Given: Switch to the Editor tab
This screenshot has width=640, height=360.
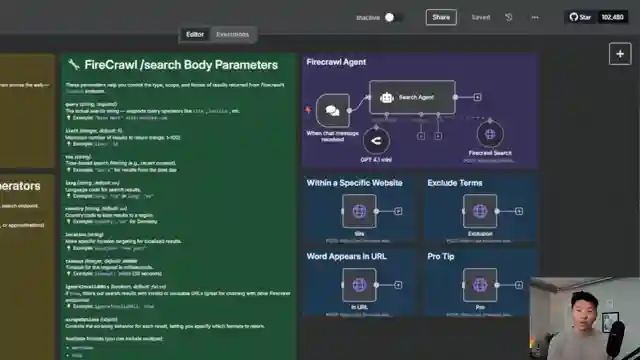Looking at the screenshot, I should 195,34.
